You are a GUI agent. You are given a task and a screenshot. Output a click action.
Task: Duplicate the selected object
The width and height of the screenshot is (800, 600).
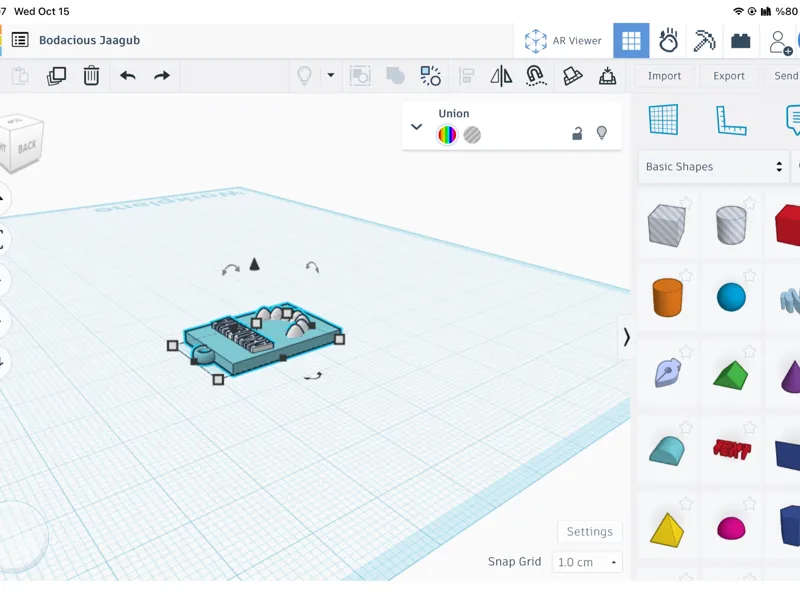pyautogui.click(x=56, y=76)
